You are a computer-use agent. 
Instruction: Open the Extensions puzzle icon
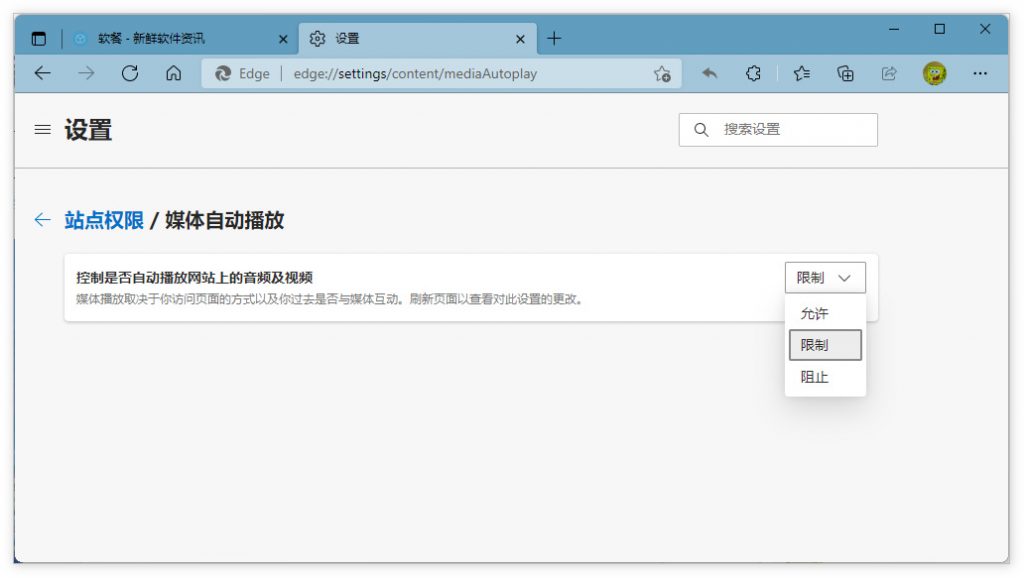754,73
